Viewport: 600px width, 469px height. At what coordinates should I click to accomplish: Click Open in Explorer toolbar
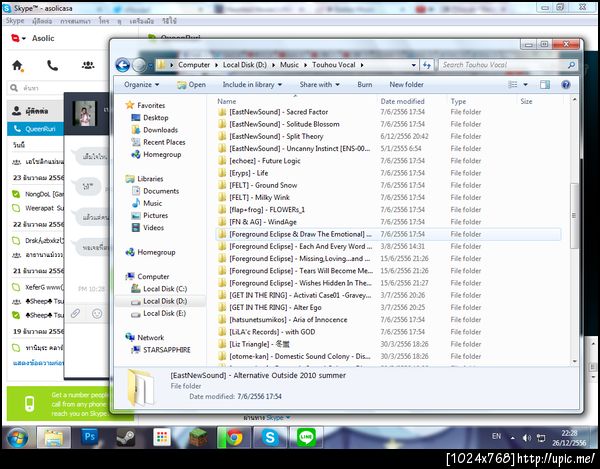(191, 85)
